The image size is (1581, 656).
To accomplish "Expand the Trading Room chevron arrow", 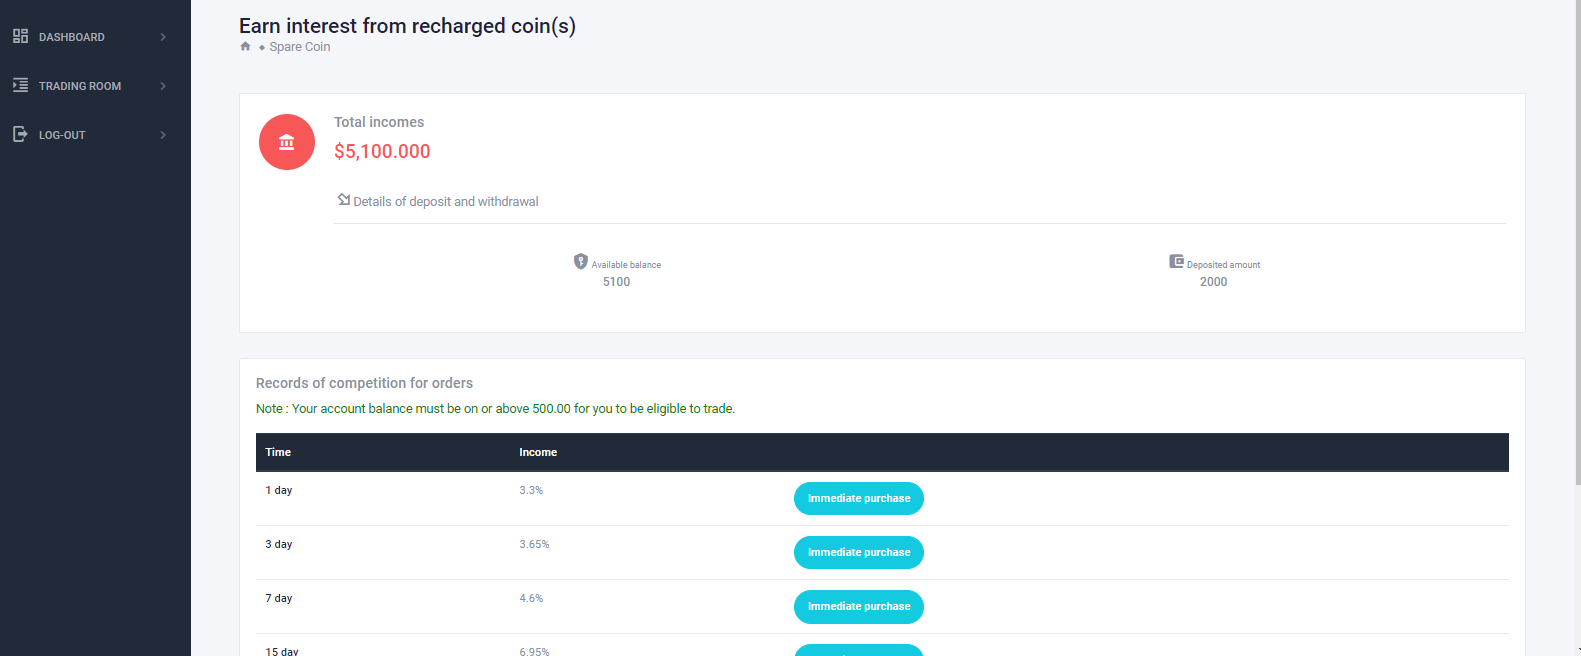I will point(163,86).
